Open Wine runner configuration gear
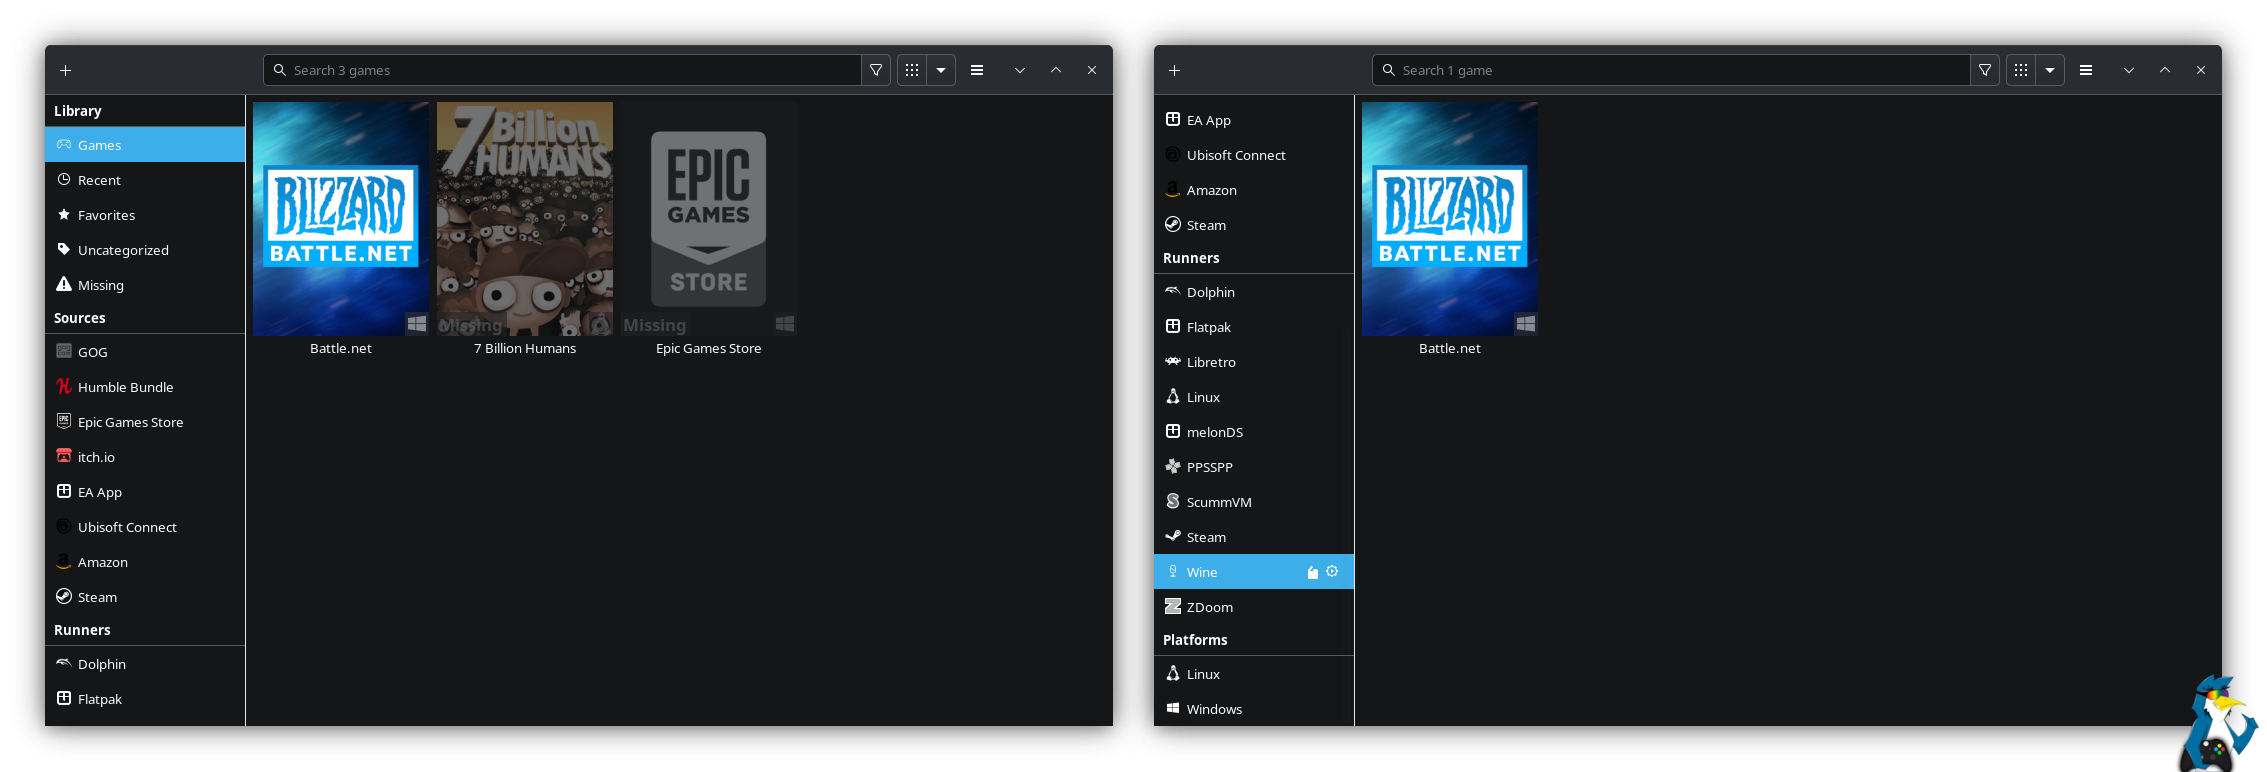The width and height of the screenshot is (2267, 772). pyautogui.click(x=1332, y=571)
